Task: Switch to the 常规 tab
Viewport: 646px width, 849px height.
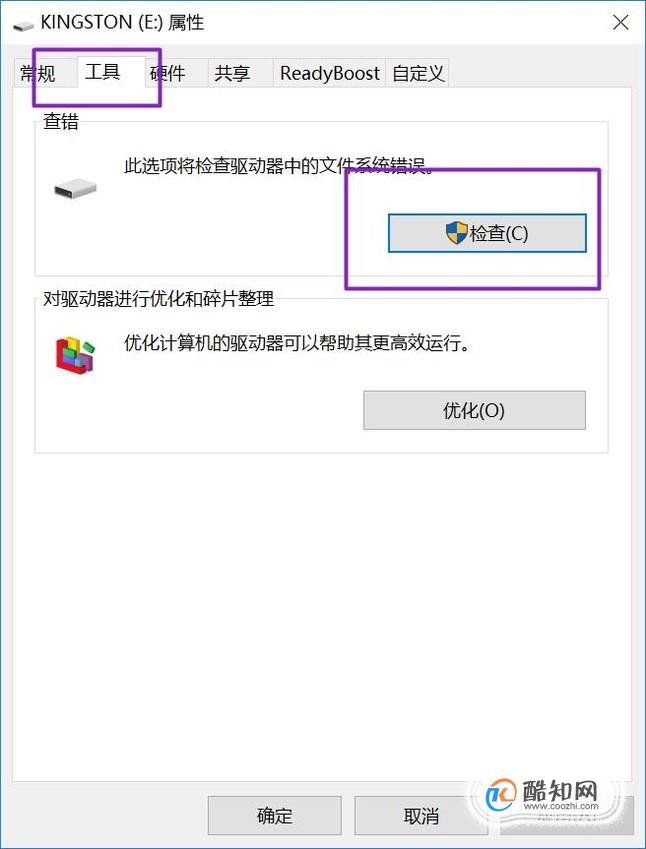Action: (x=38, y=74)
